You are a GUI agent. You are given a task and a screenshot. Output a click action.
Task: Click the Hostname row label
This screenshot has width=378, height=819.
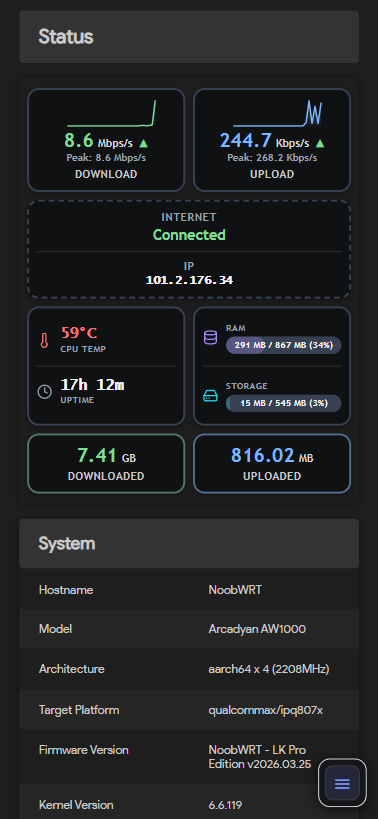point(66,590)
